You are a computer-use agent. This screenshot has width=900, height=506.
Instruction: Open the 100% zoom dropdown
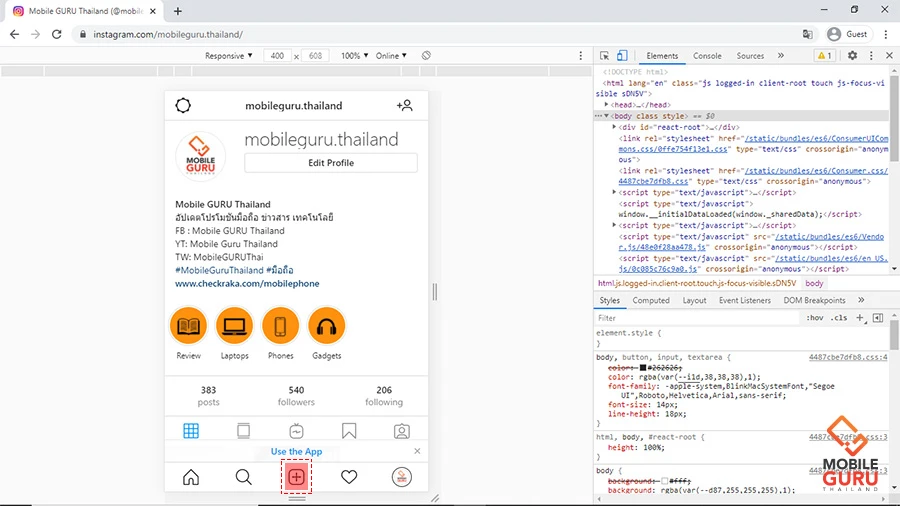click(353, 56)
